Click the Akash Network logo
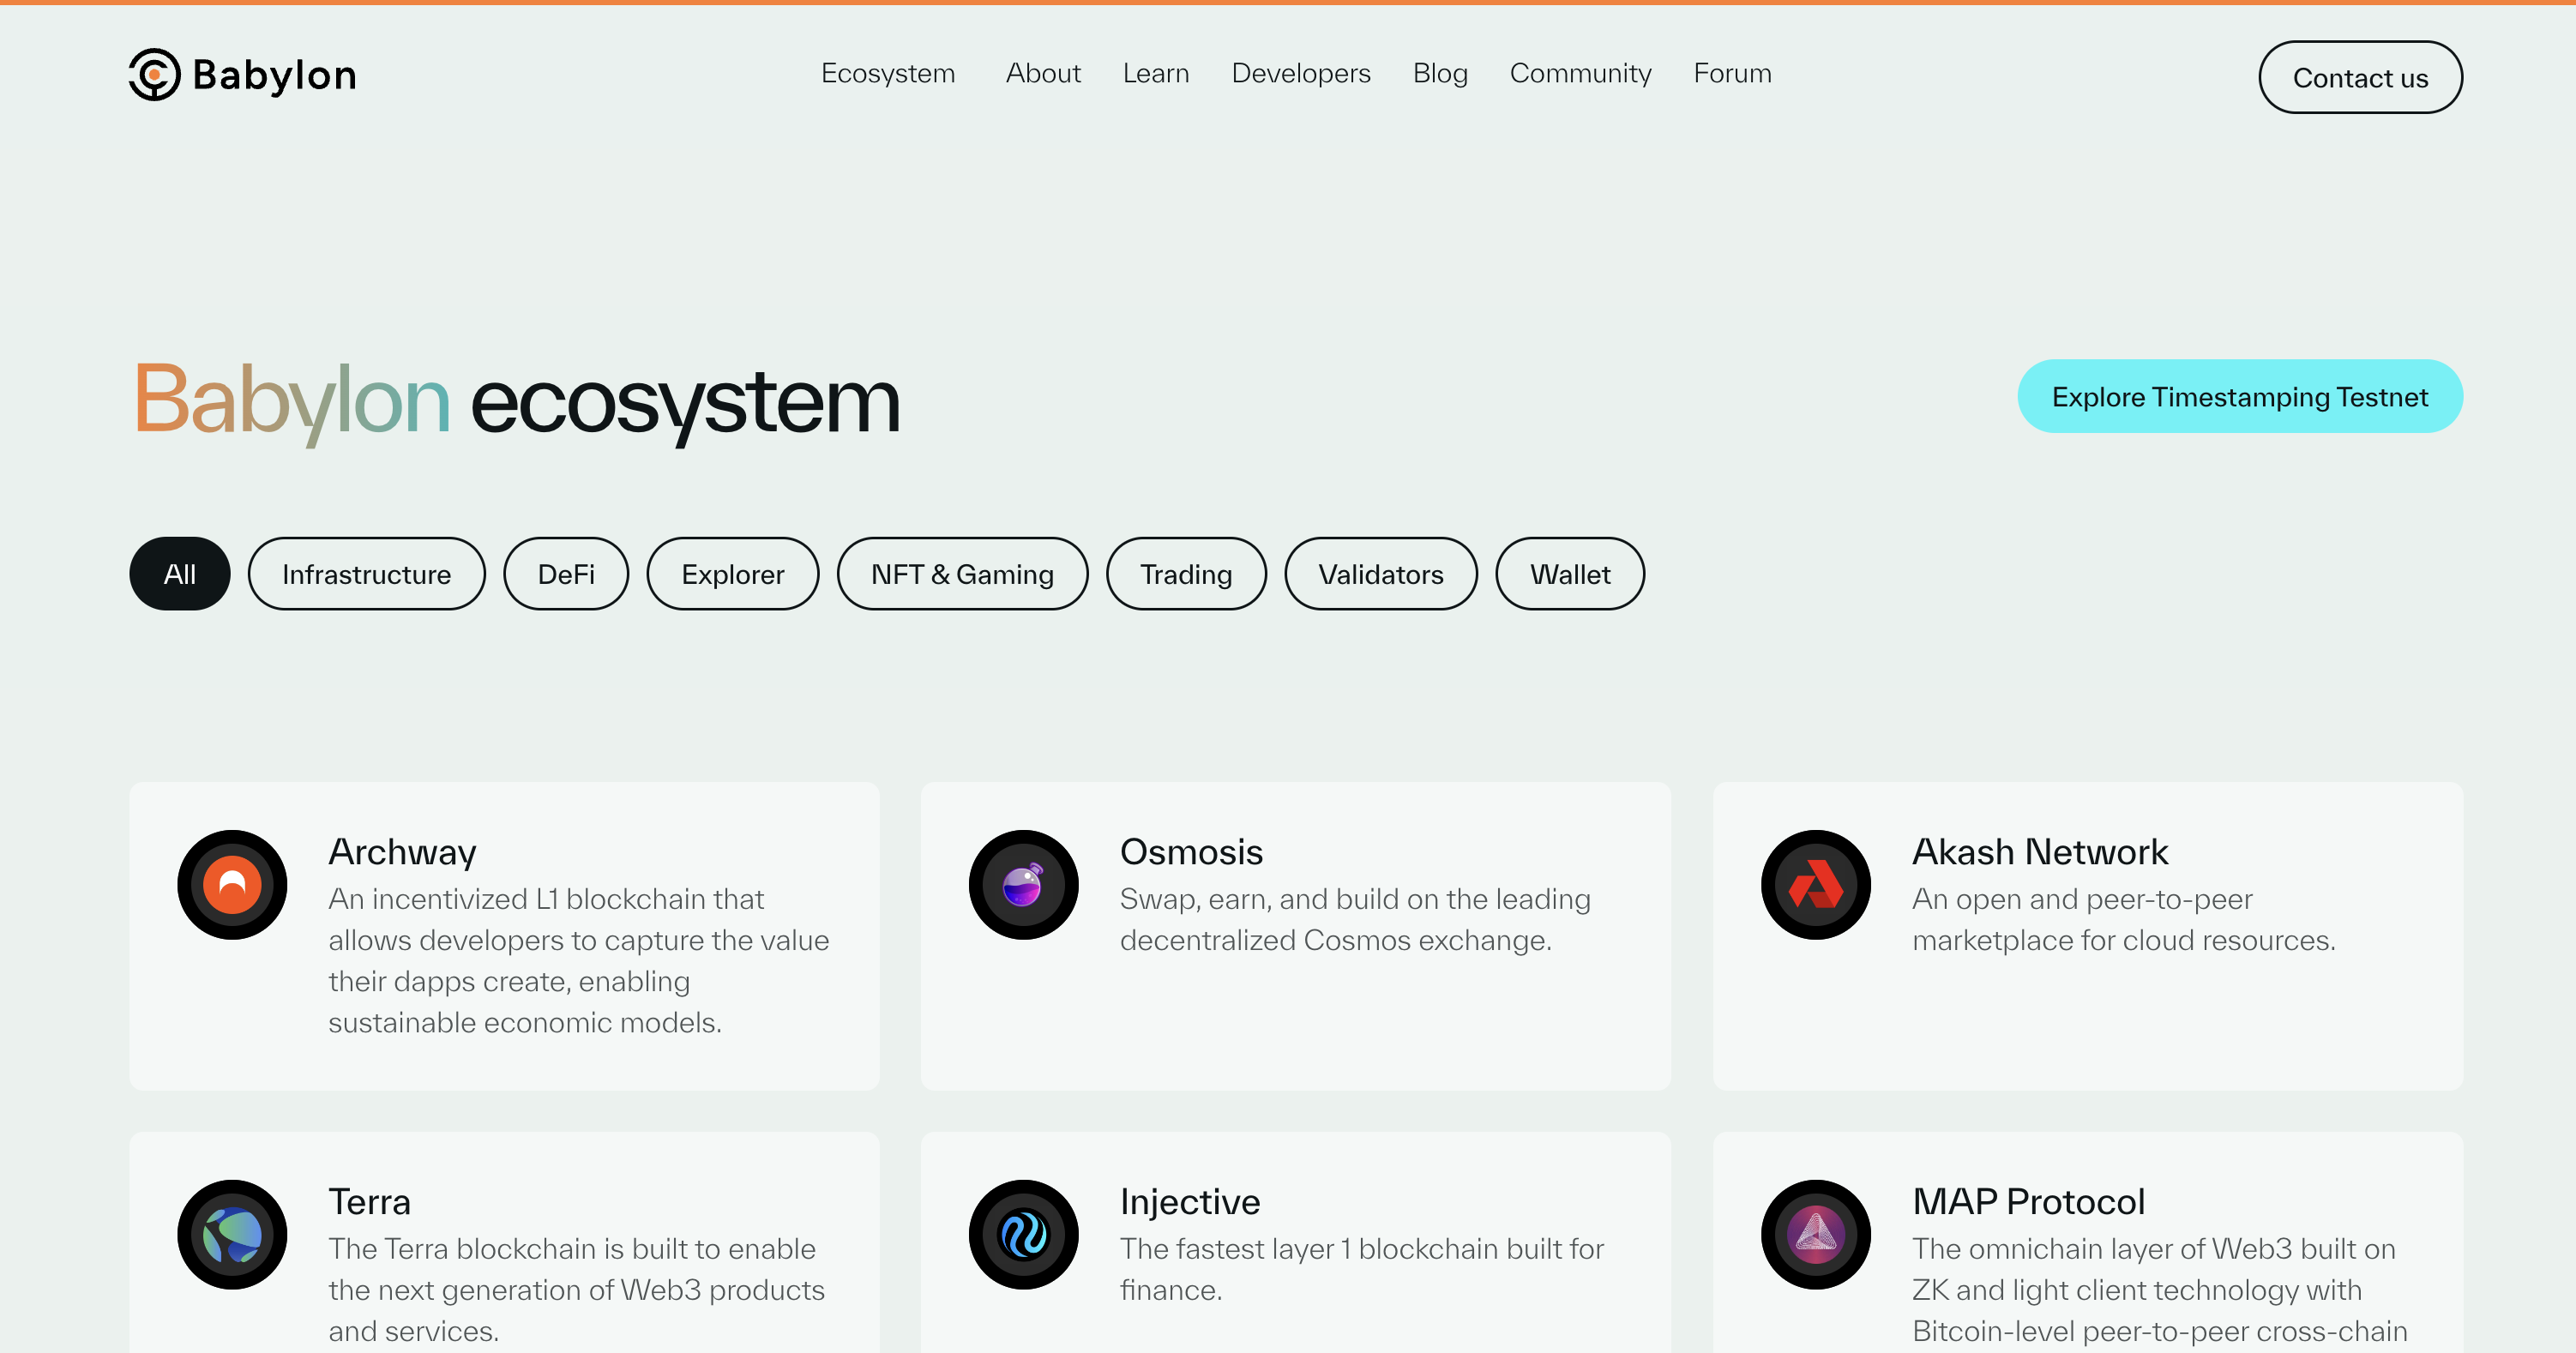Screen dimensions: 2576x1353 (x=1815, y=885)
